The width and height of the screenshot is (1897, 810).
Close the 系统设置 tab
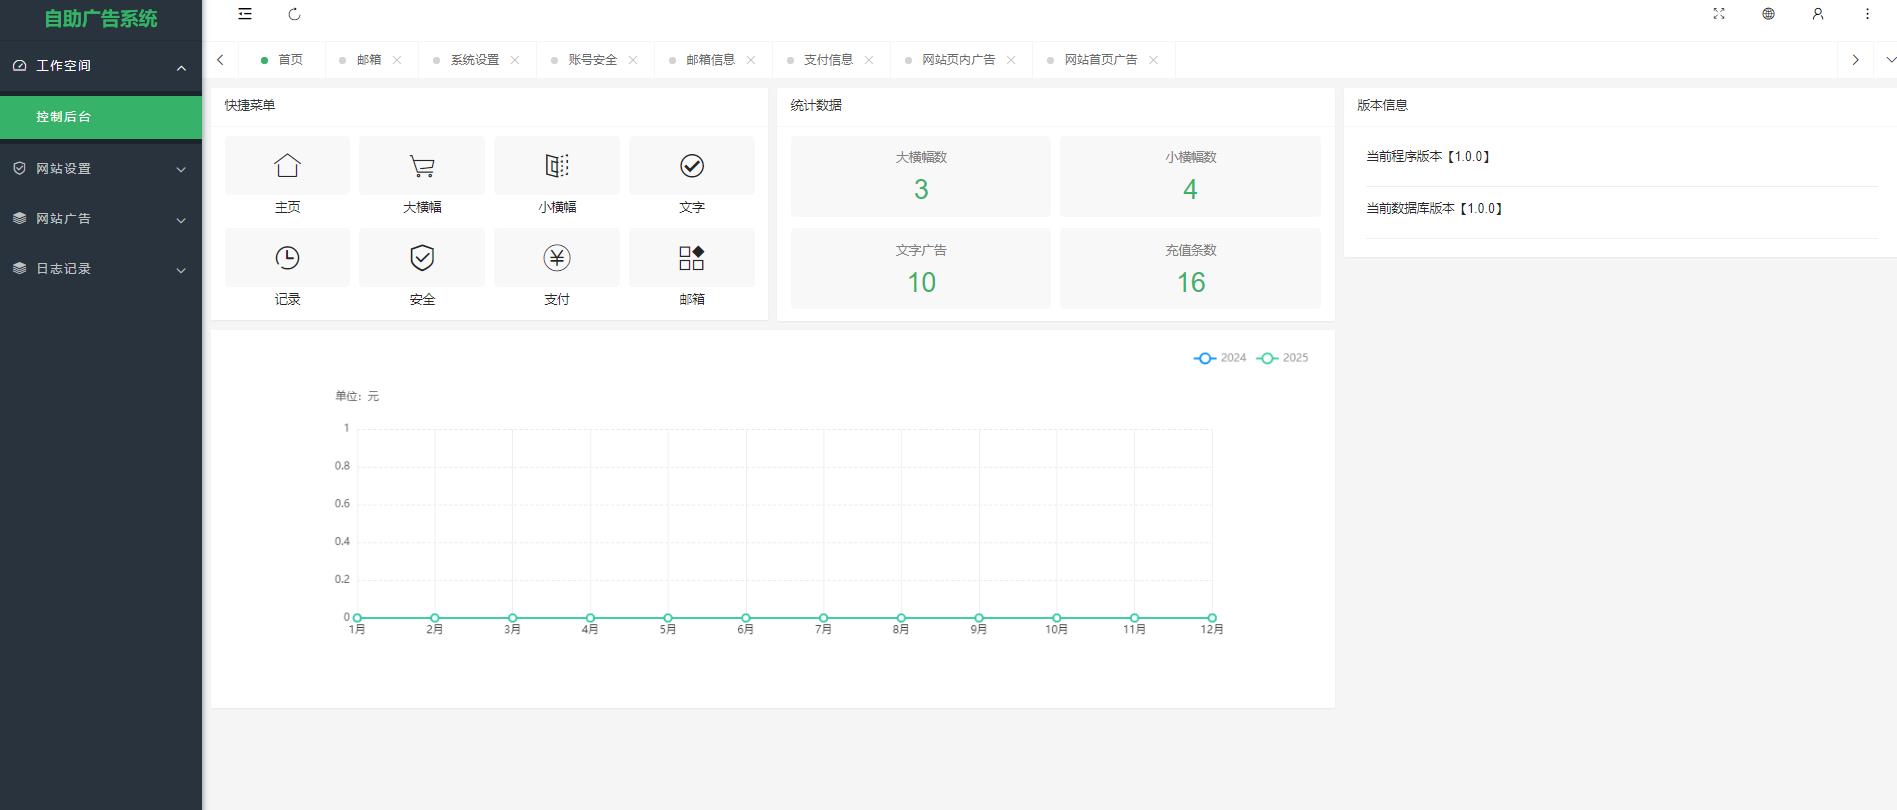[515, 60]
